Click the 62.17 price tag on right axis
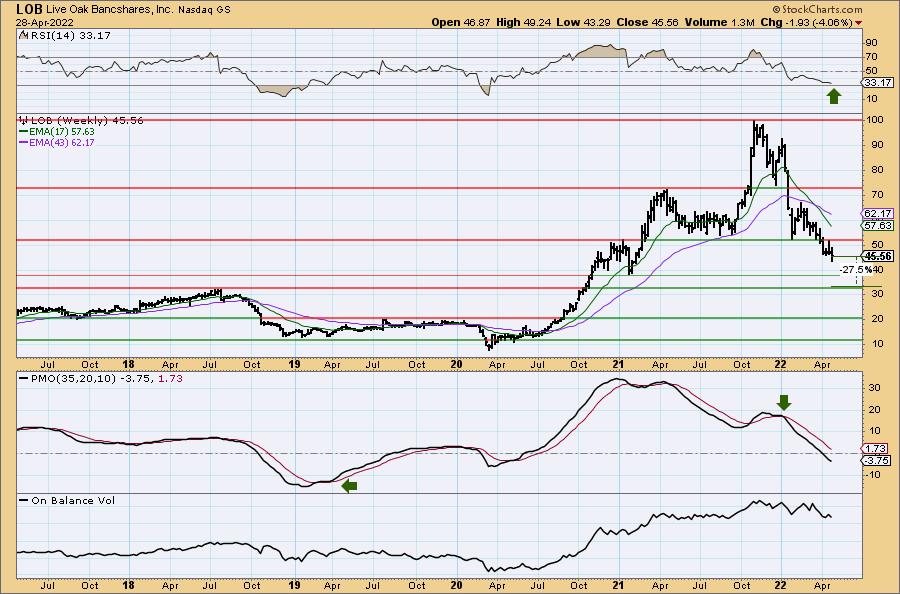This screenshot has height=594, width=900. coord(878,213)
